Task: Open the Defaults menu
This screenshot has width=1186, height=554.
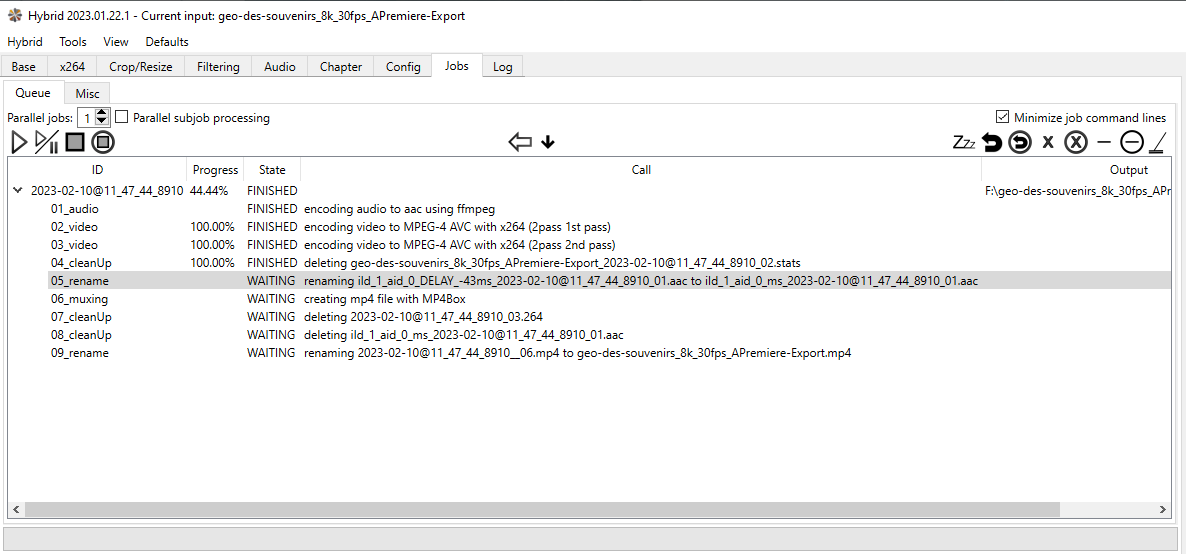Action: 167,42
